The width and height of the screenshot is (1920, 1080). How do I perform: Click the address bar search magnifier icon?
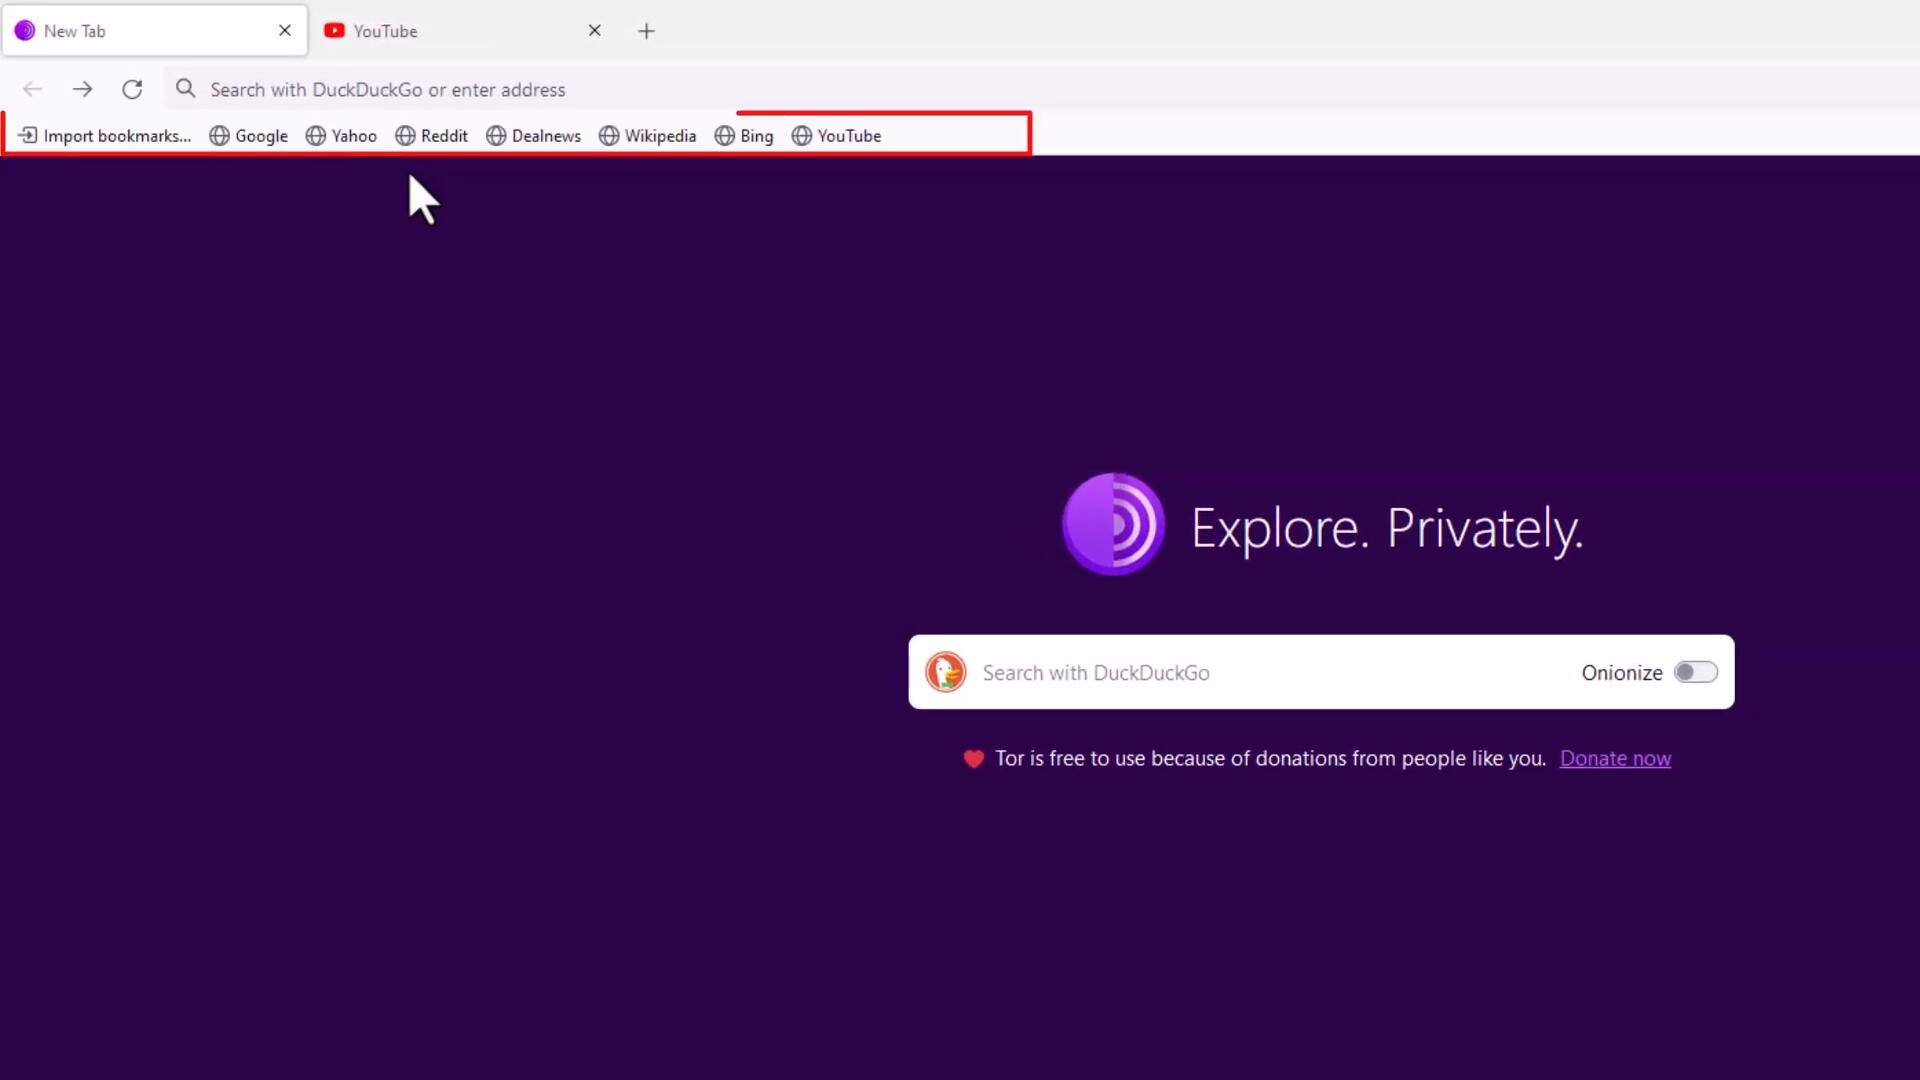click(185, 89)
